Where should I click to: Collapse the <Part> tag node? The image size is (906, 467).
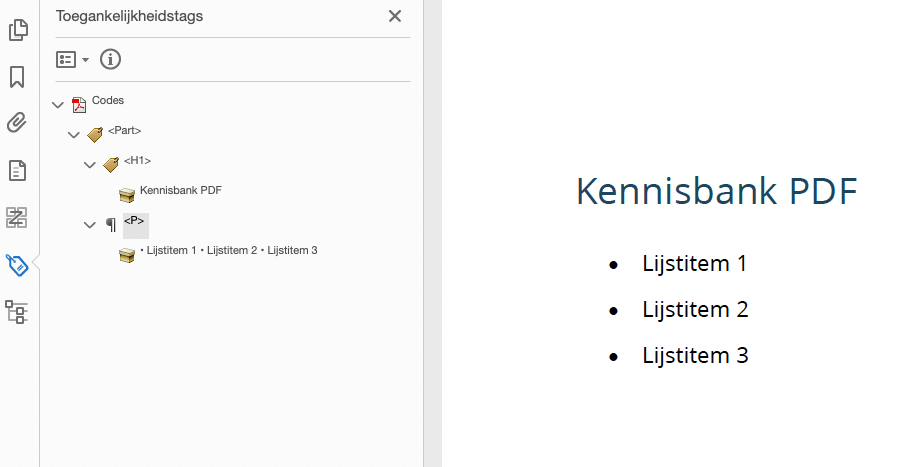pos(73,135)
